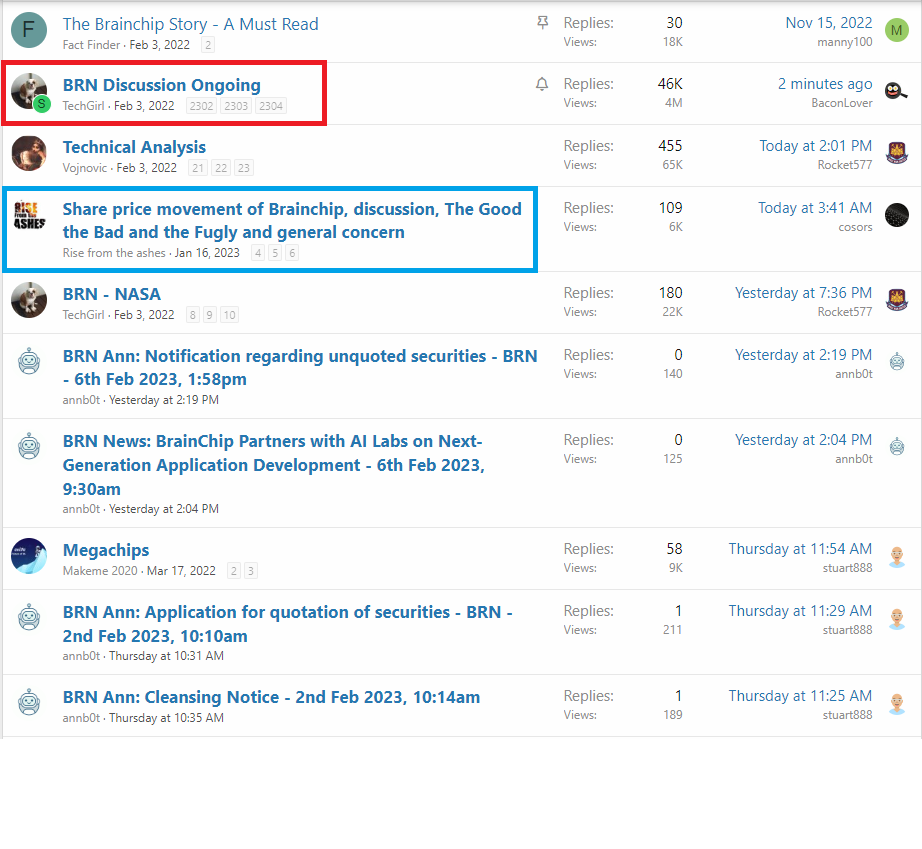This screenshot has height=849, width=922.
Task: Open page 3 of Megachips thread
Action: click(x=250, y=571)
